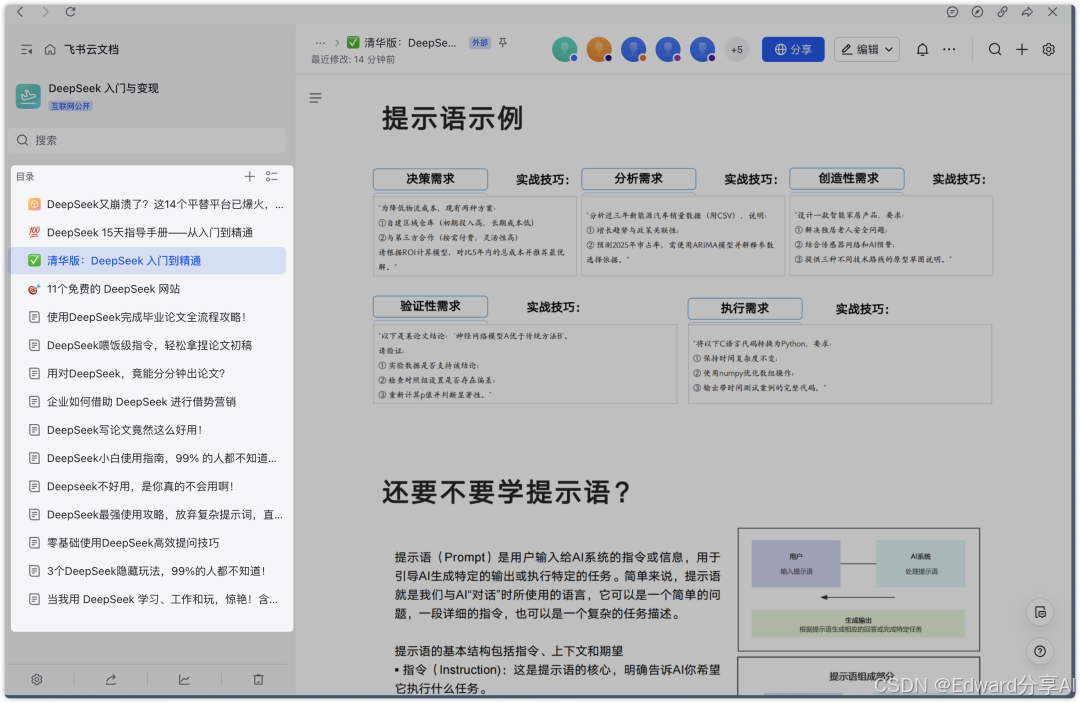Open the 编辑 mode dropdown

tap(867, 50)
